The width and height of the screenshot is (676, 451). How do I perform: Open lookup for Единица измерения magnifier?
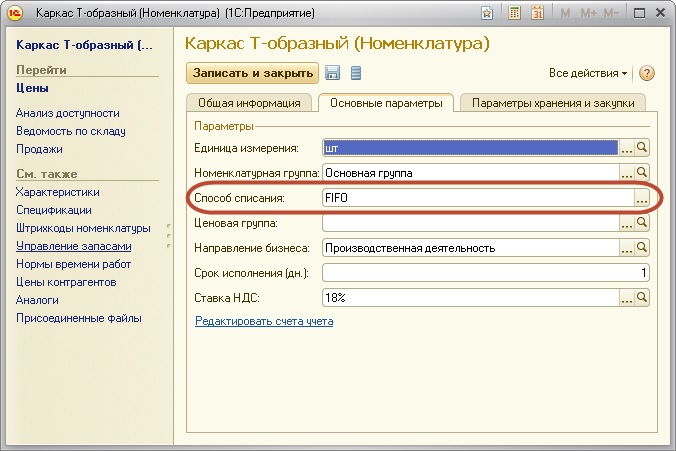pos(642,148)
